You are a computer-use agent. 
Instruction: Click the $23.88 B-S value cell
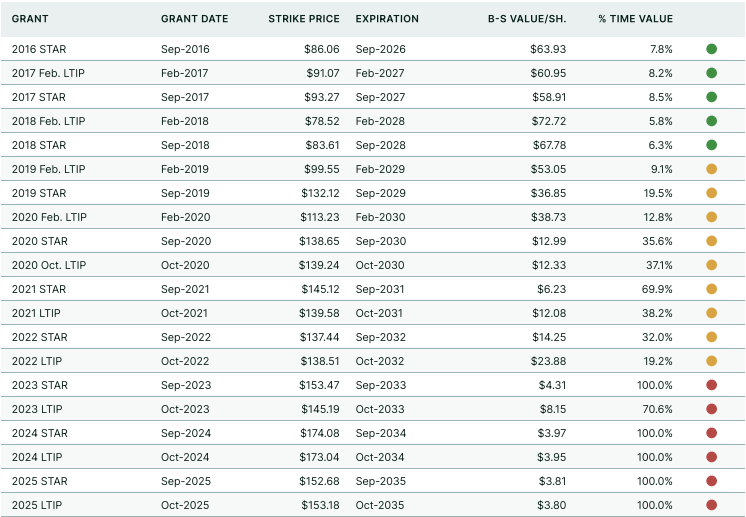549,361
